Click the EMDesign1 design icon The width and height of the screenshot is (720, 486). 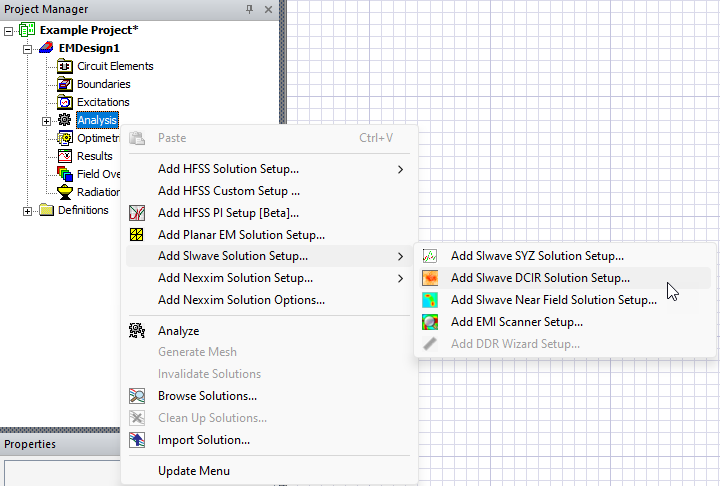(x=46, y=48)
